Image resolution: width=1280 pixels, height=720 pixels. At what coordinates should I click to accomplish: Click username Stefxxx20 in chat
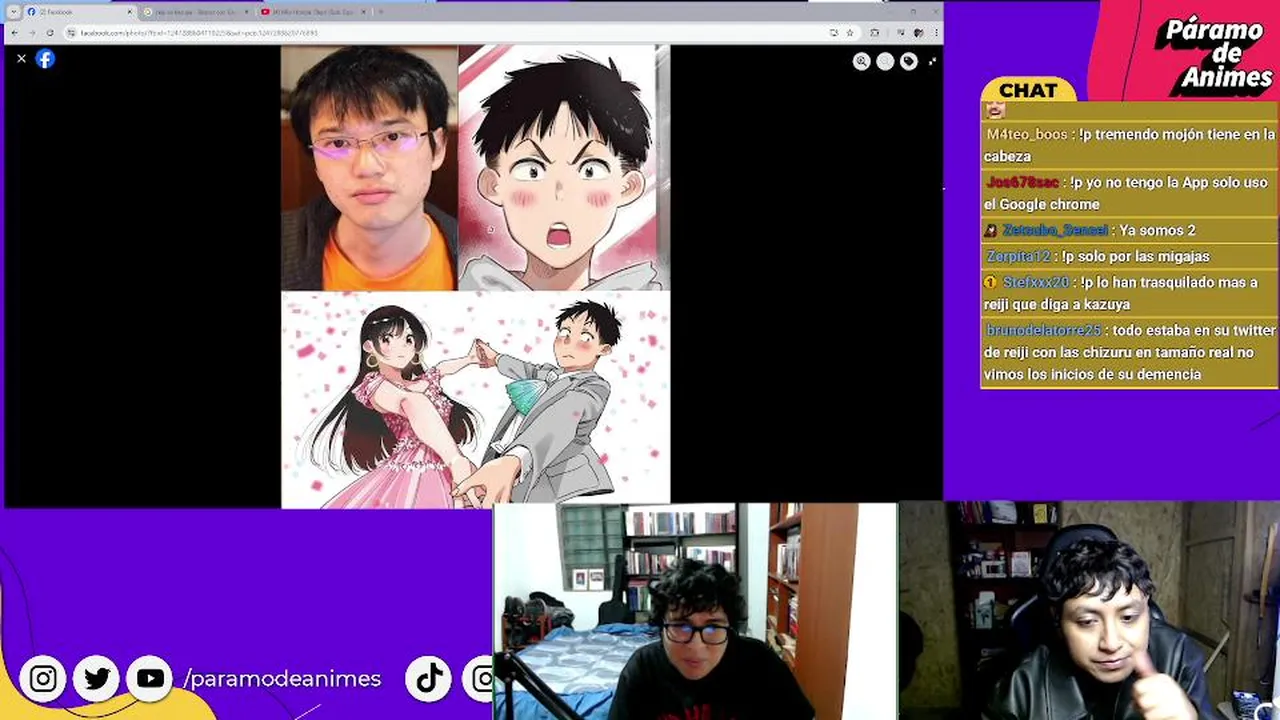tap(1036, 282)
